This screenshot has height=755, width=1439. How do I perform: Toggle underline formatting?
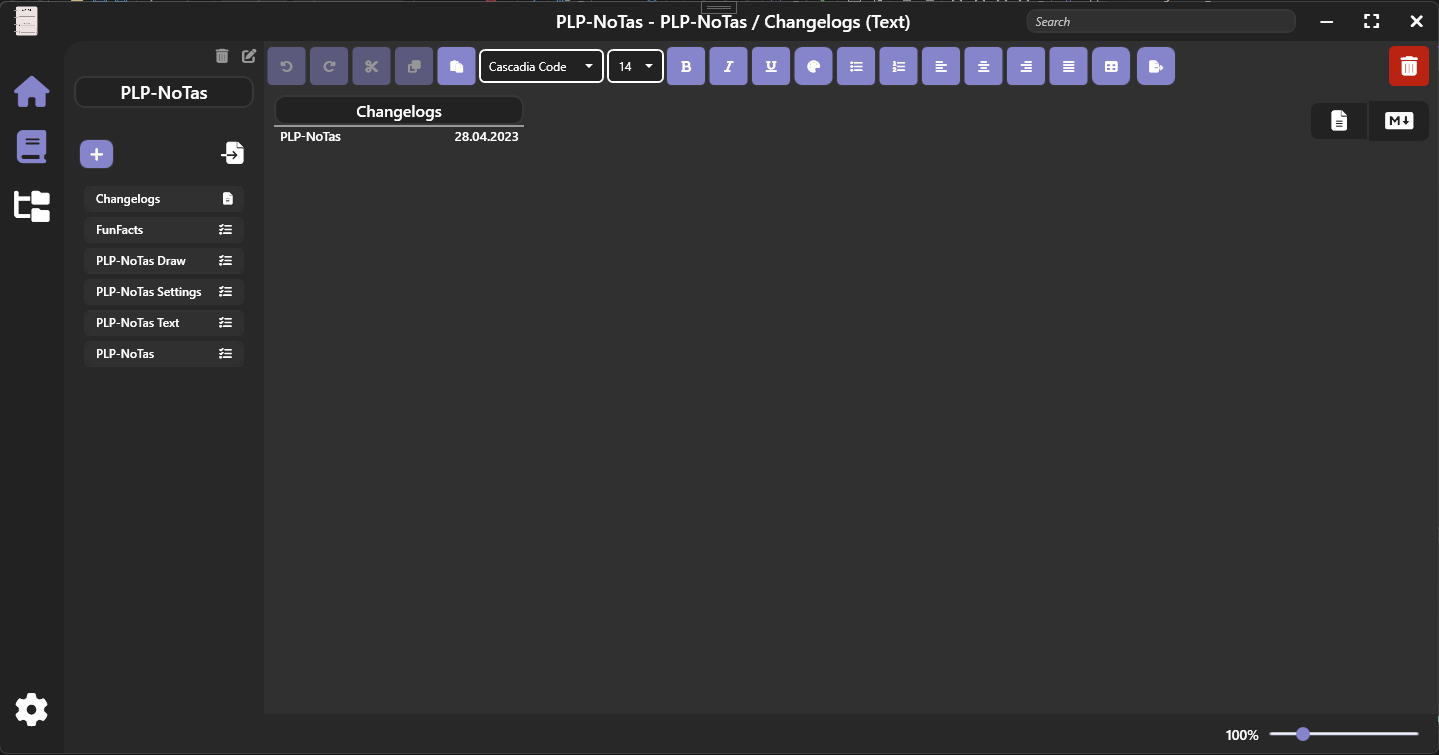[x=771, y=65]
